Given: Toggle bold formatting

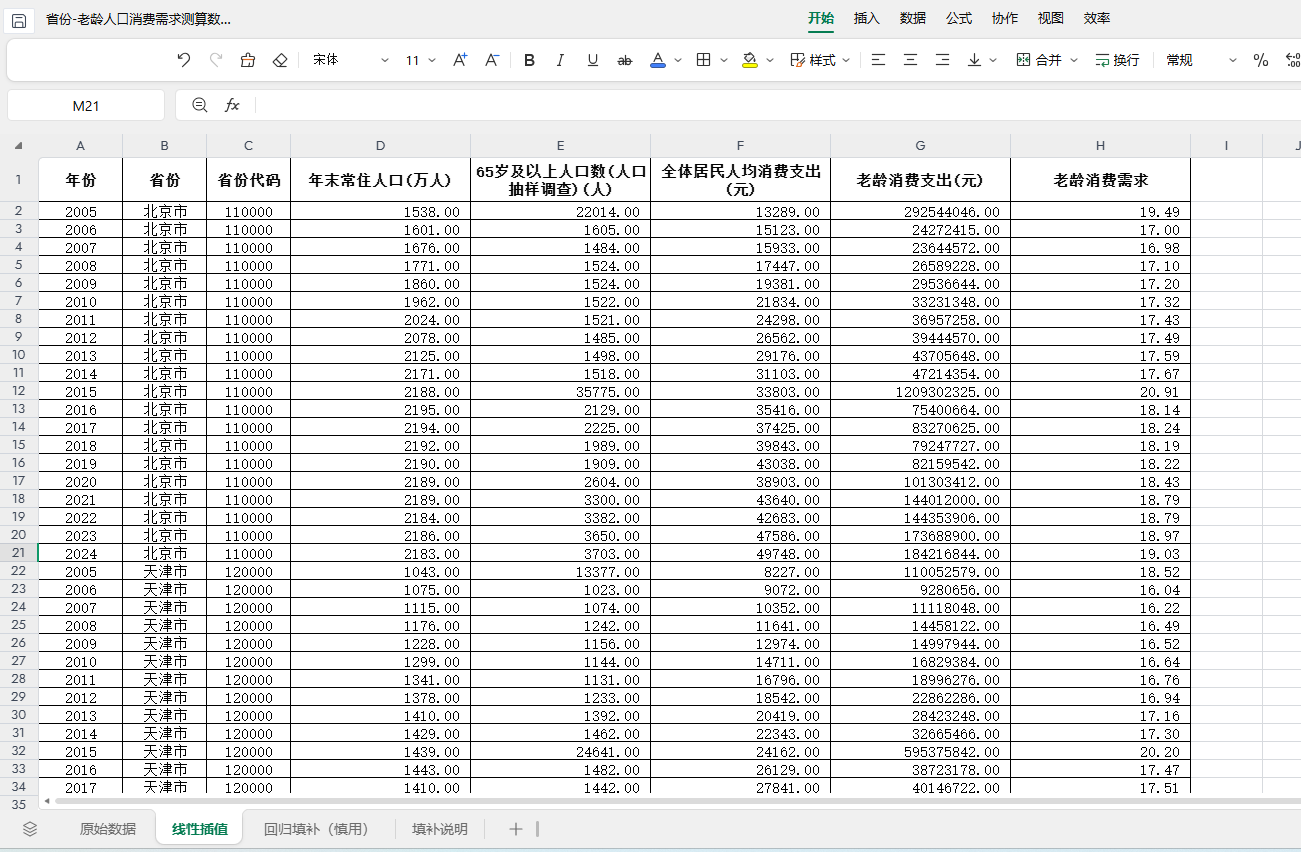Looking at the screenshot, I should tap(530, 60).
